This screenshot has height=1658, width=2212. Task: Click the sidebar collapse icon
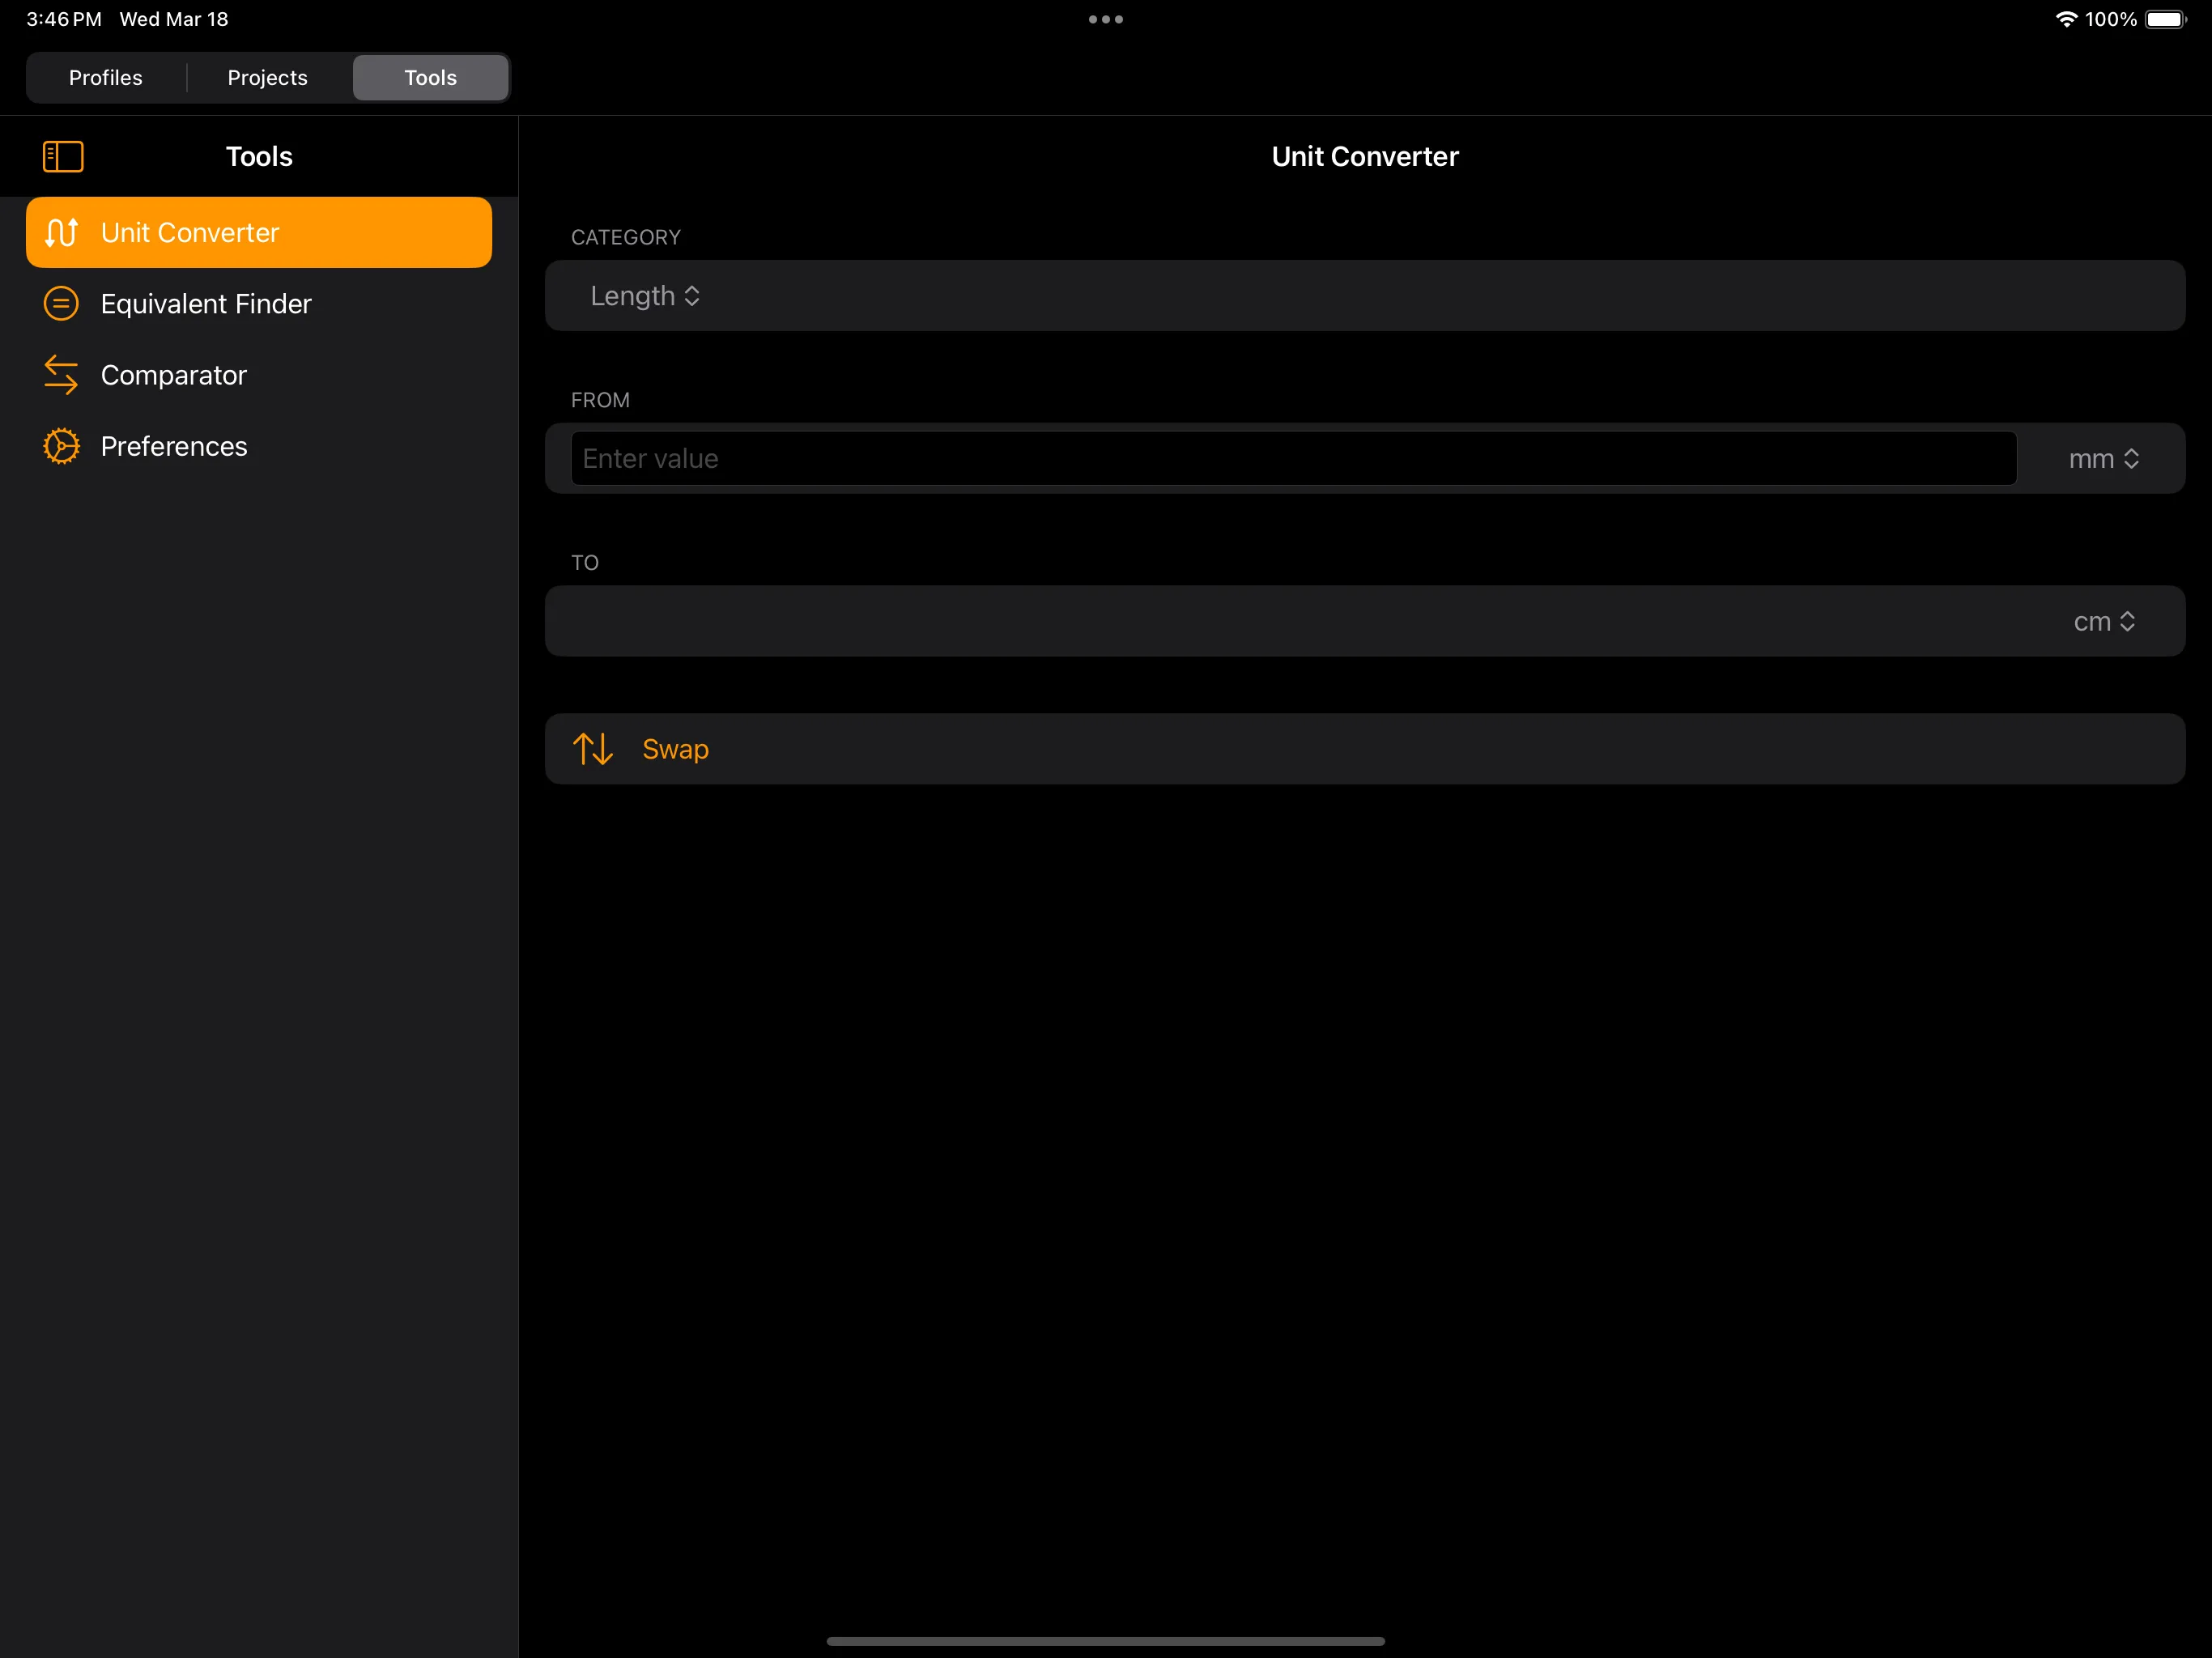[62, 156]
